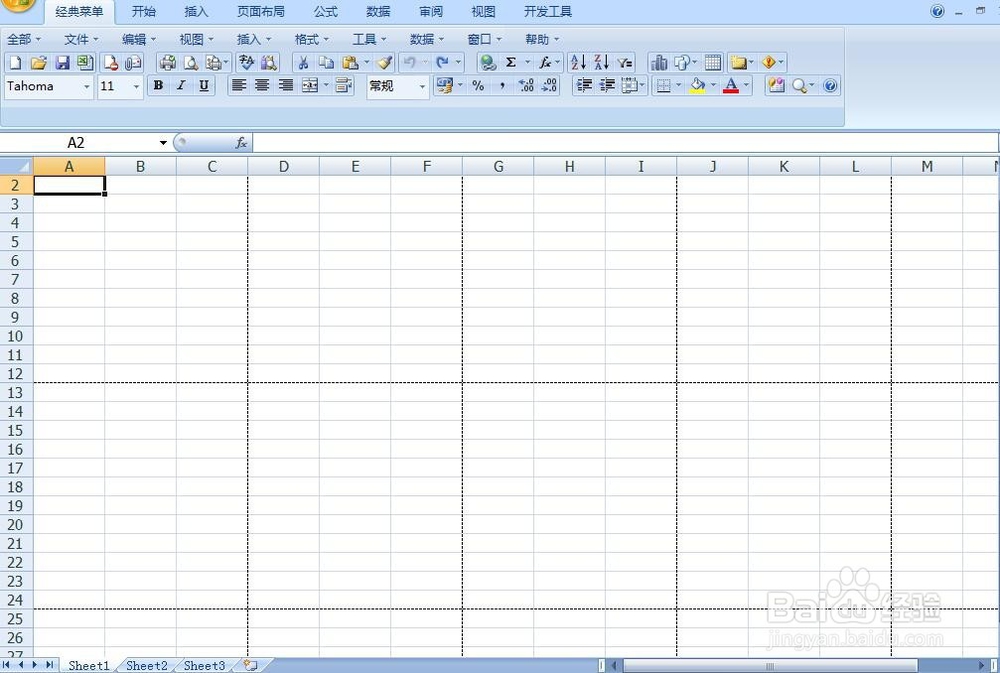Click the insert function fx button in formula bar
The image size is (1000, 673).
(241, 143)
